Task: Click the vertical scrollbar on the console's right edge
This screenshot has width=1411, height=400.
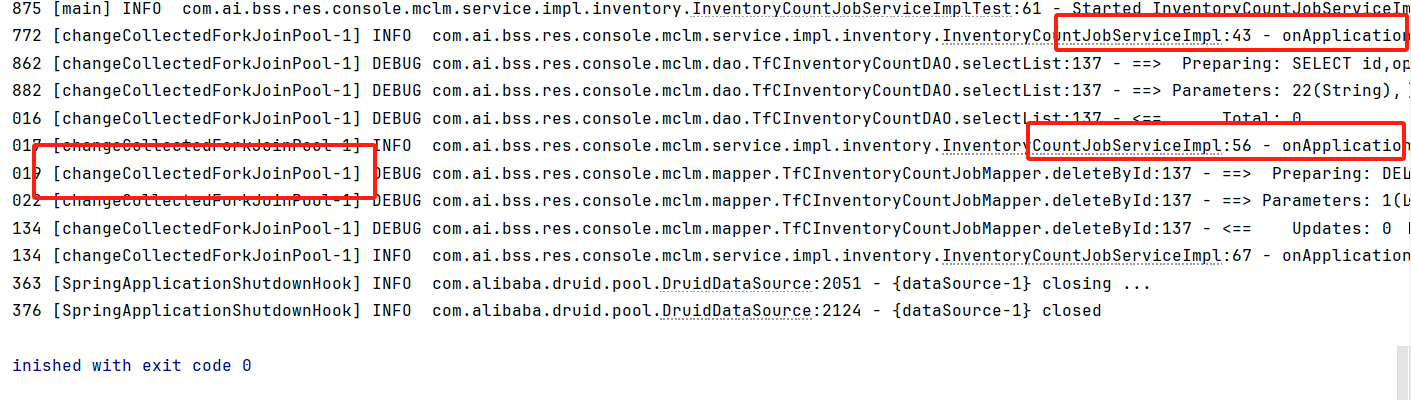Action: (x=1402, y=370)
